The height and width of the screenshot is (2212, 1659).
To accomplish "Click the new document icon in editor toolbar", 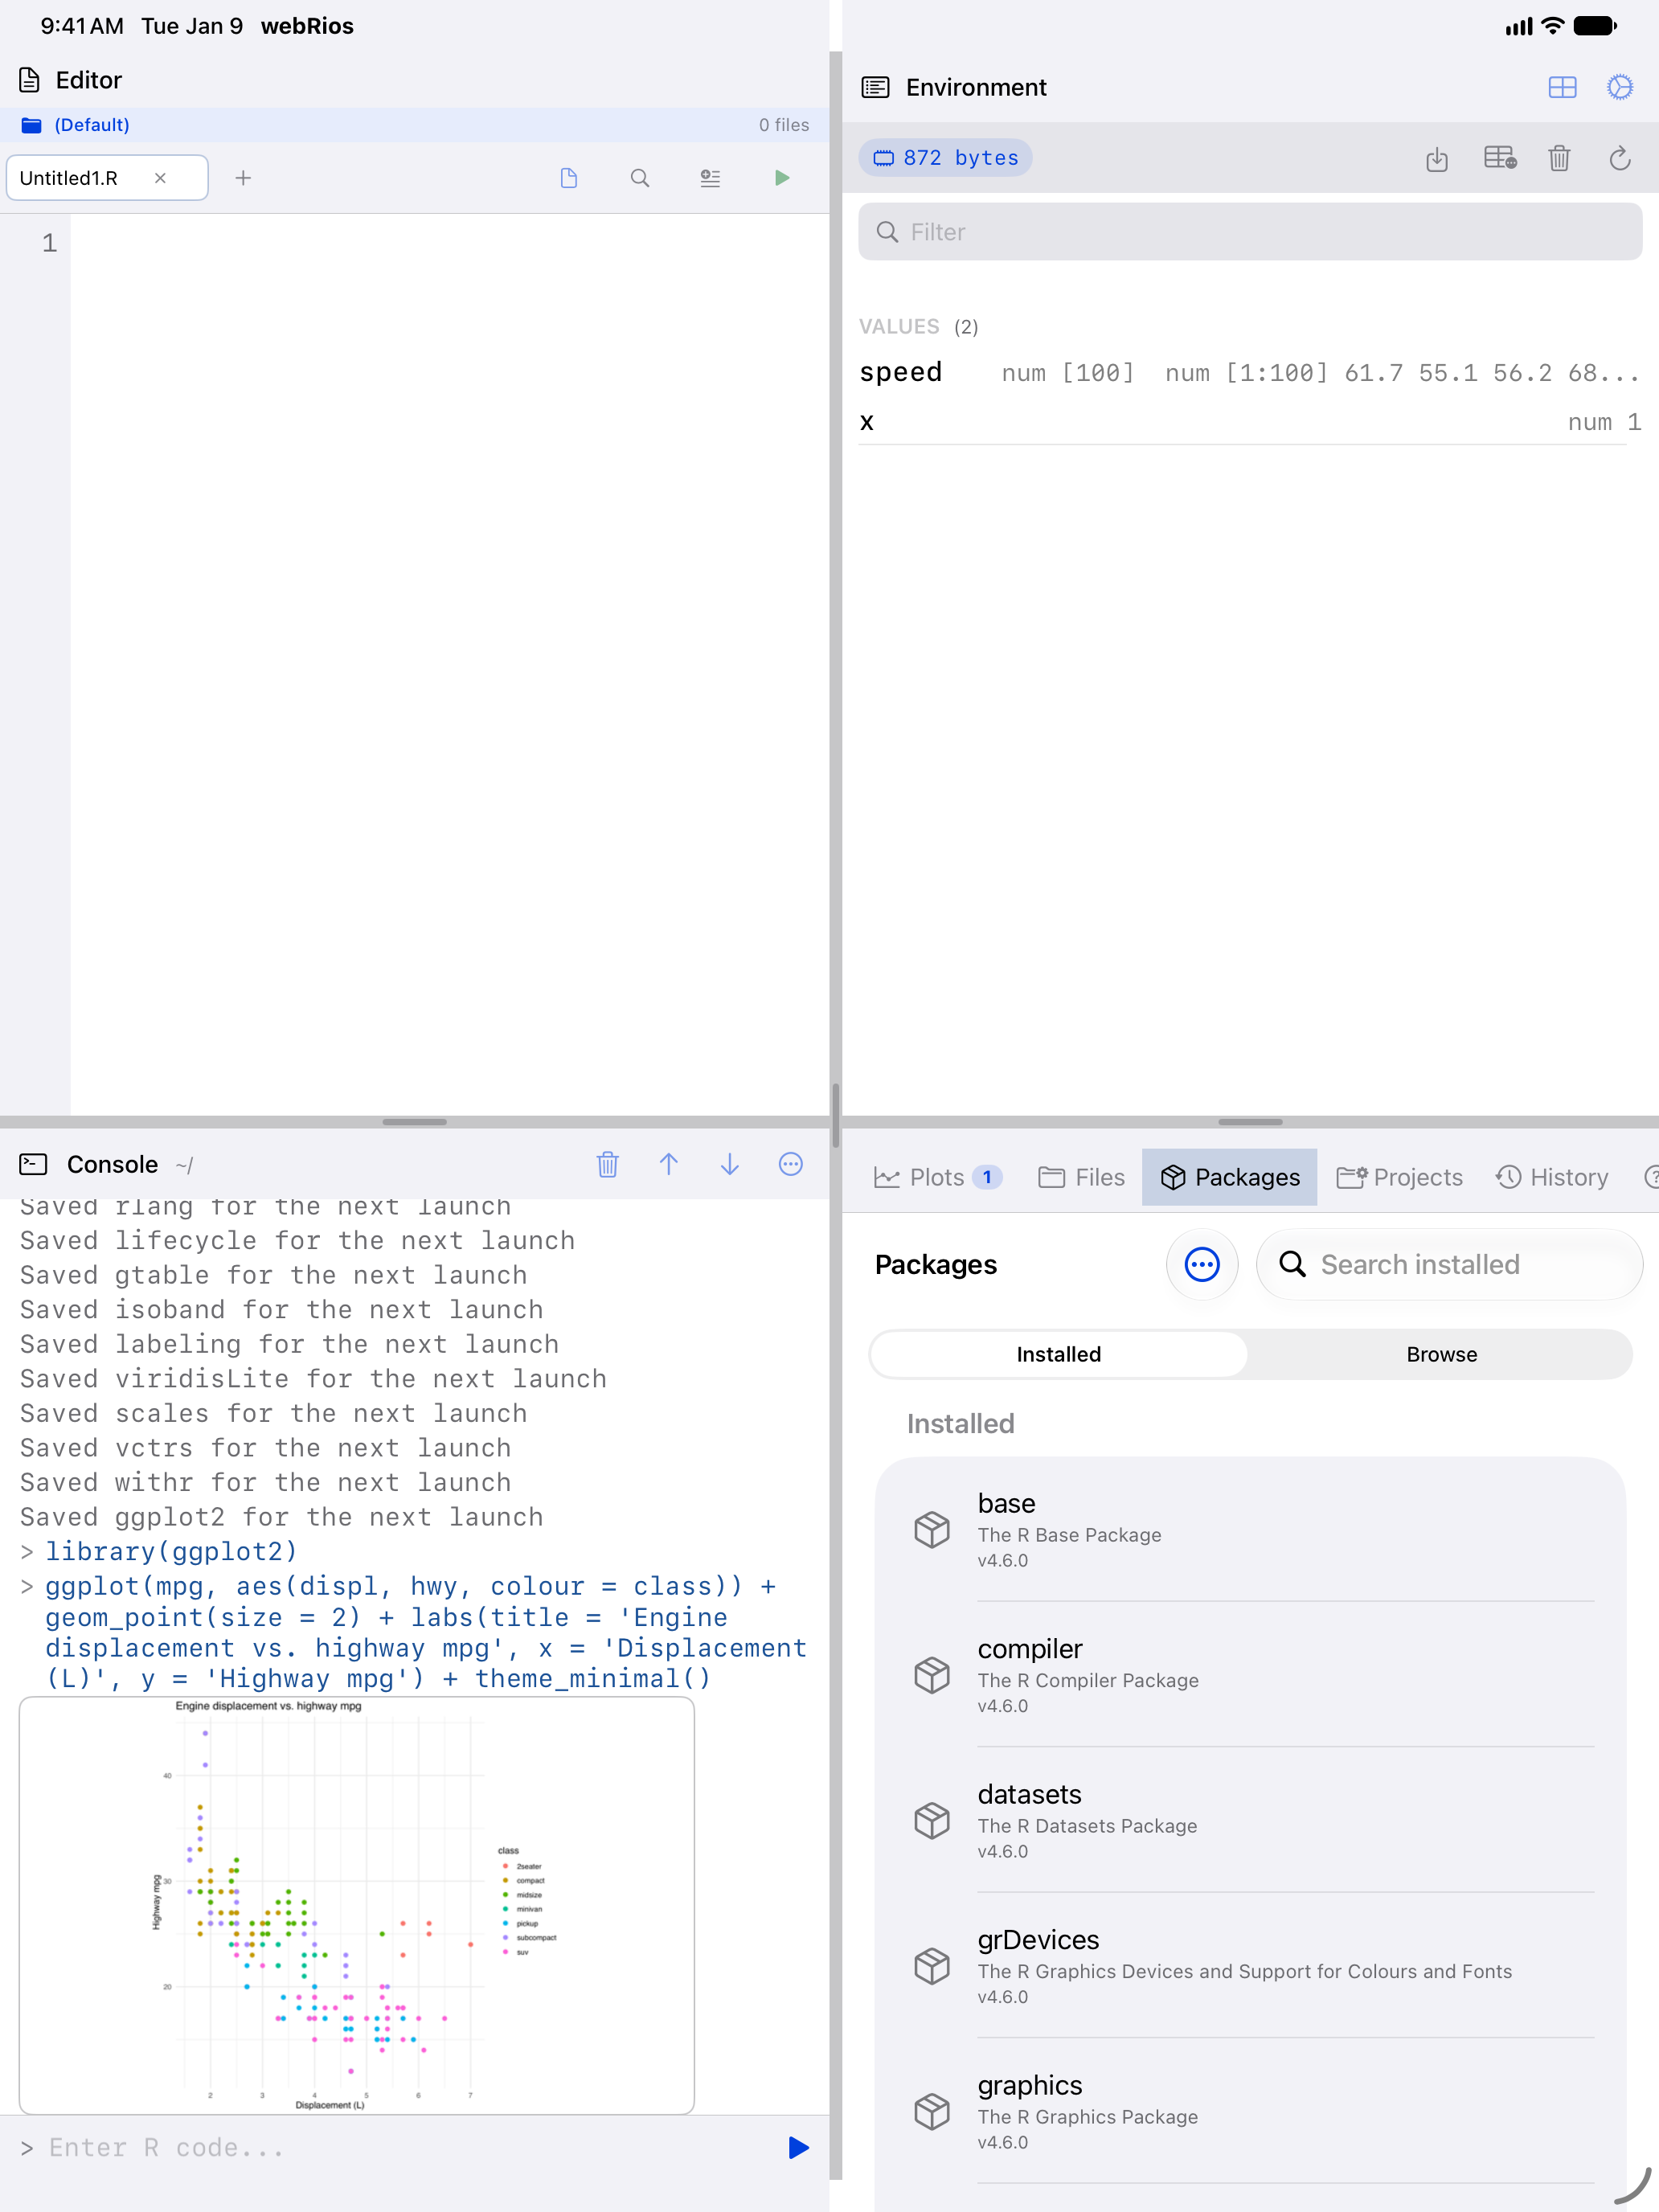I will (569, 178).
